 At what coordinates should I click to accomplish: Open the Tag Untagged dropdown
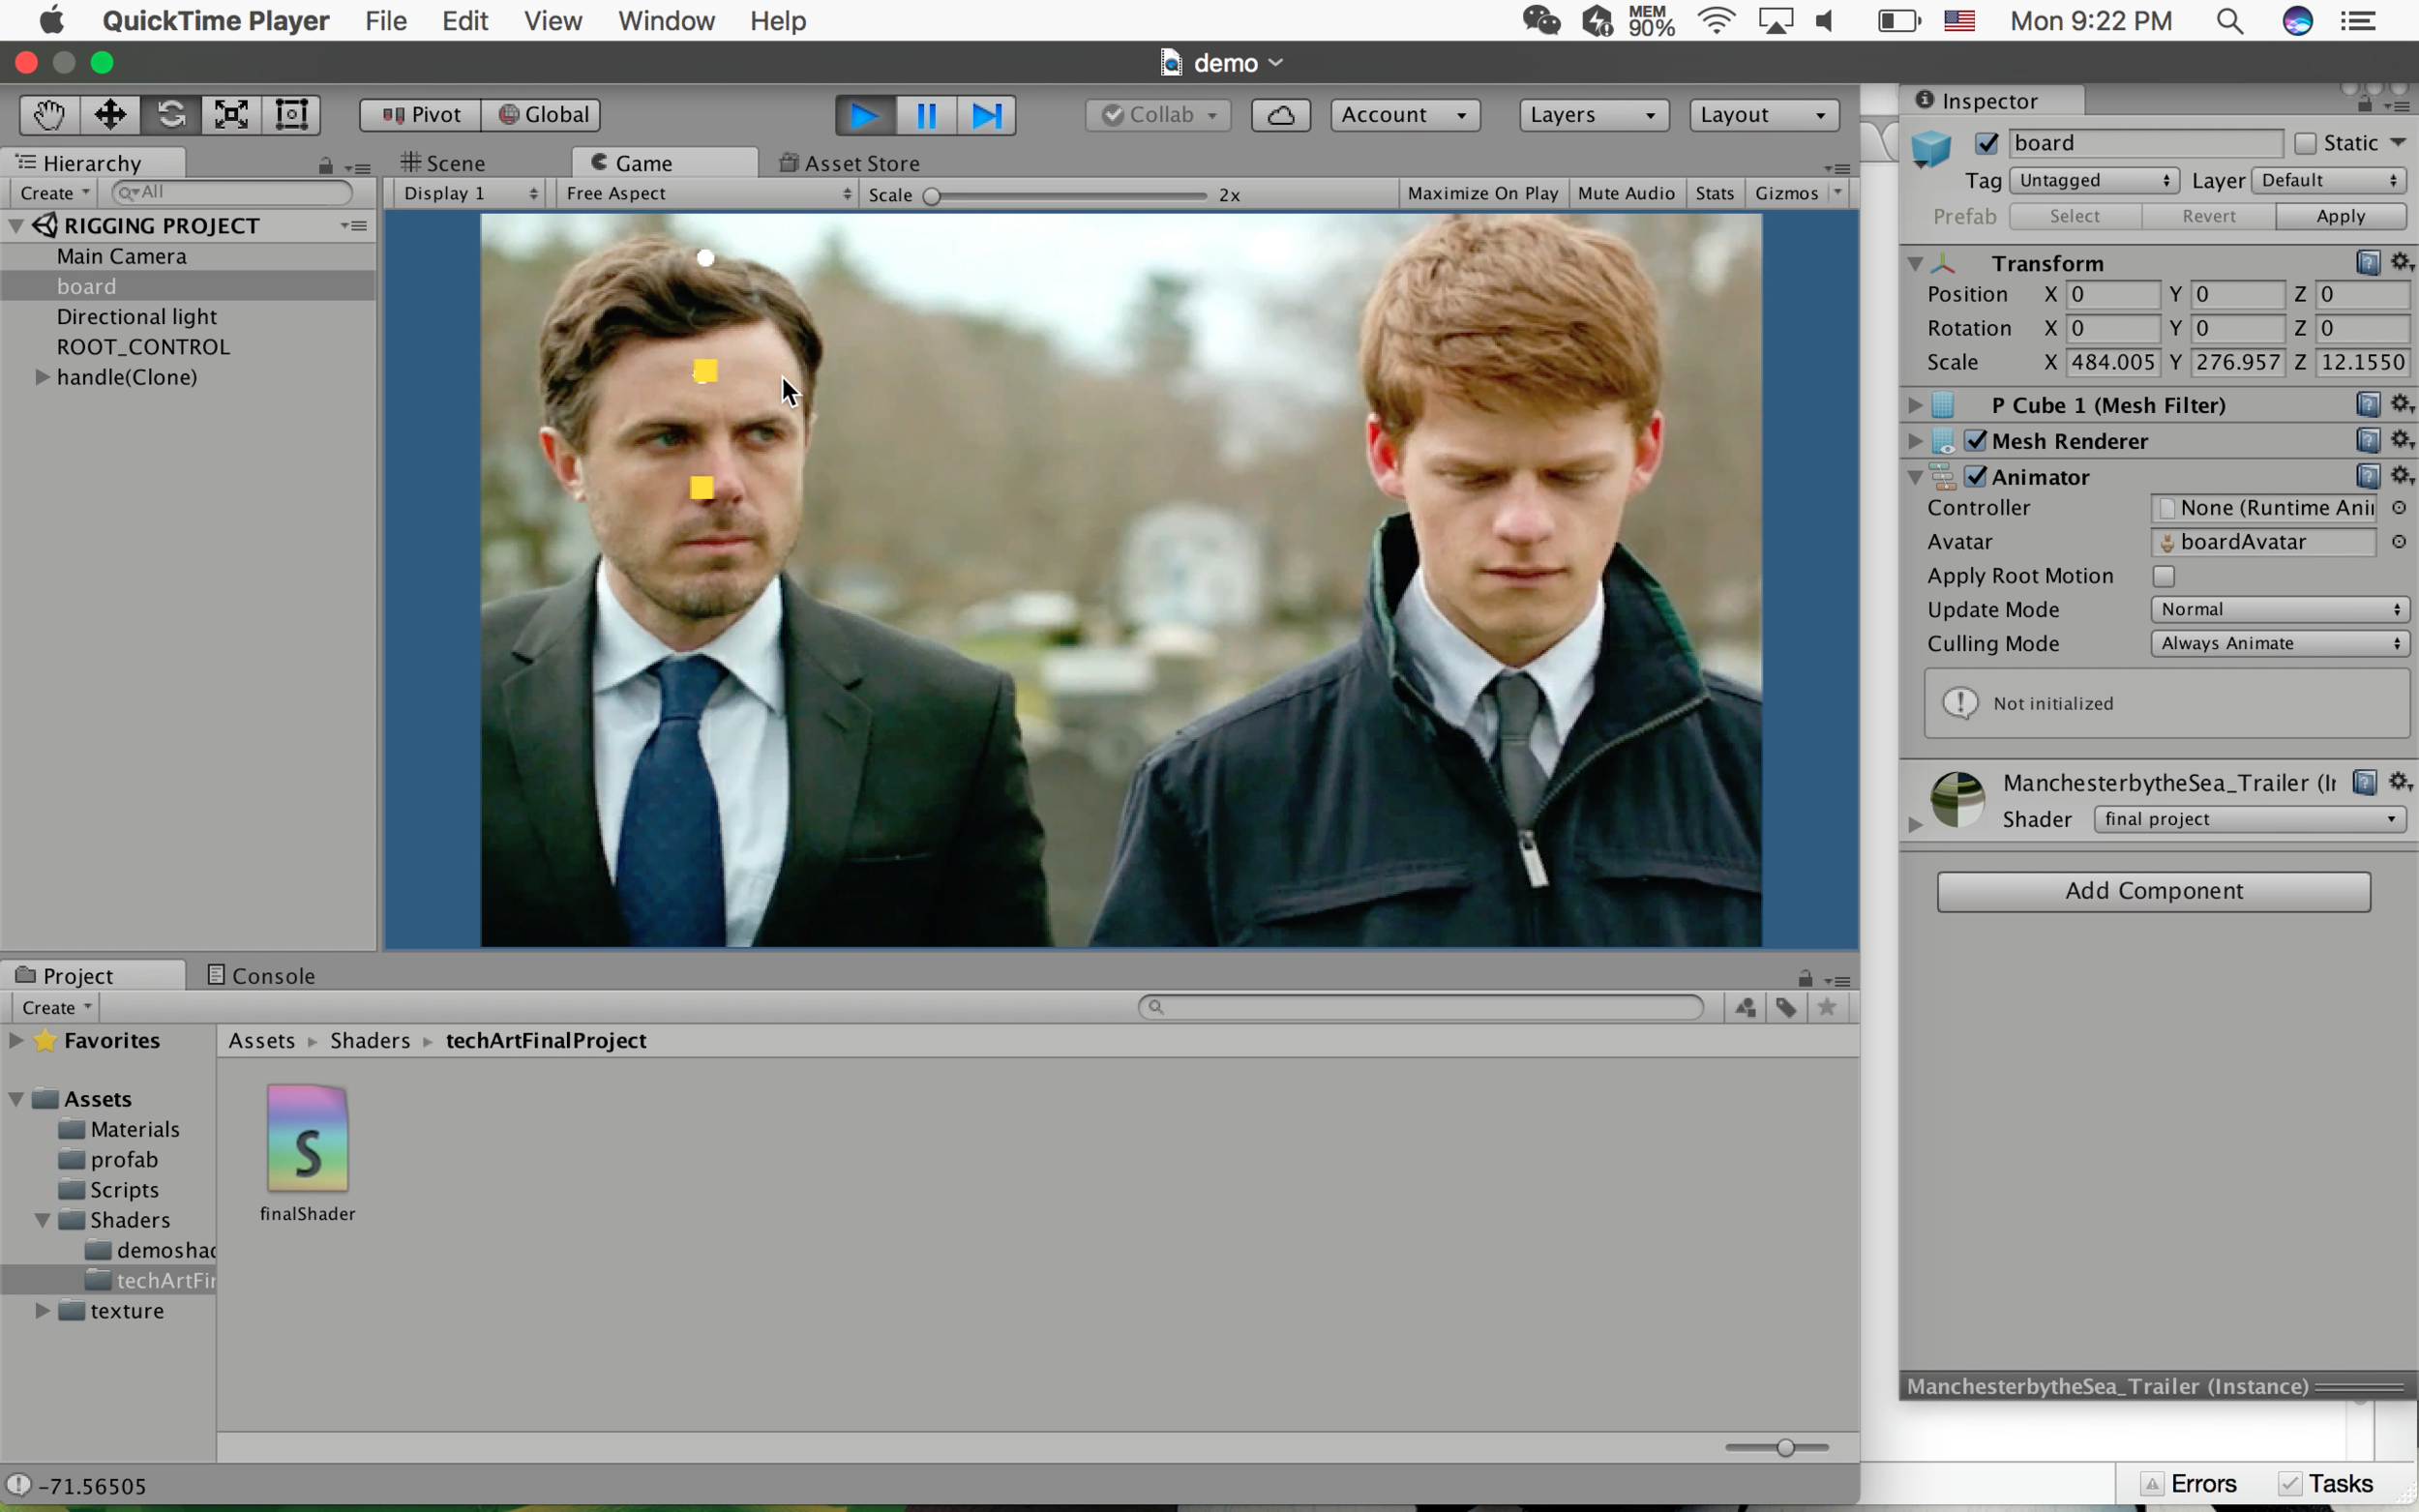click(x=2094, y=180)
